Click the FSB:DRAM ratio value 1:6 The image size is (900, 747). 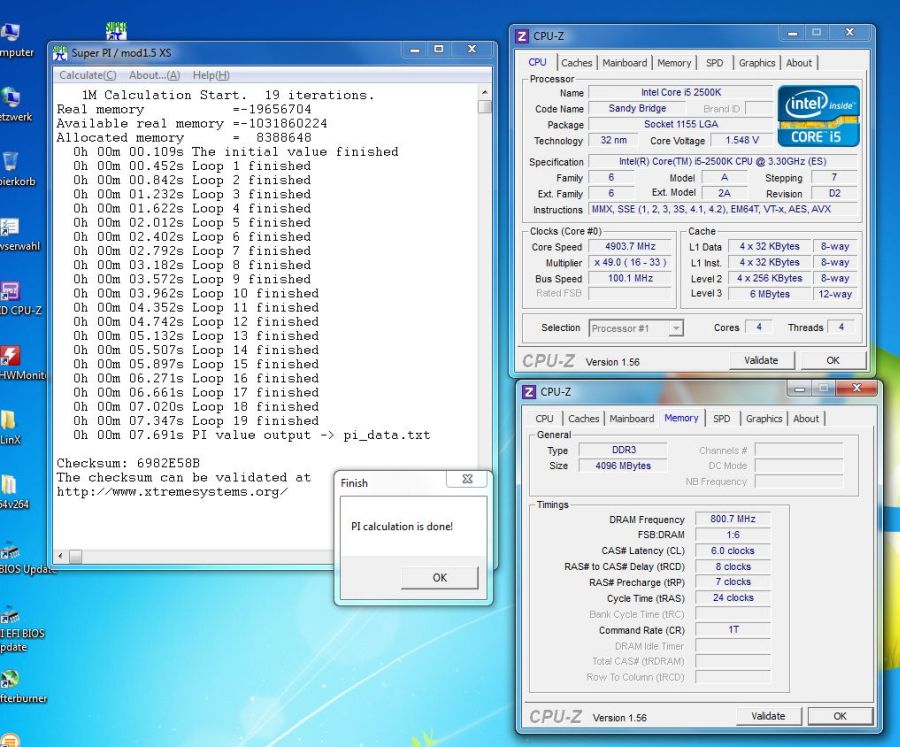point(732,535)
